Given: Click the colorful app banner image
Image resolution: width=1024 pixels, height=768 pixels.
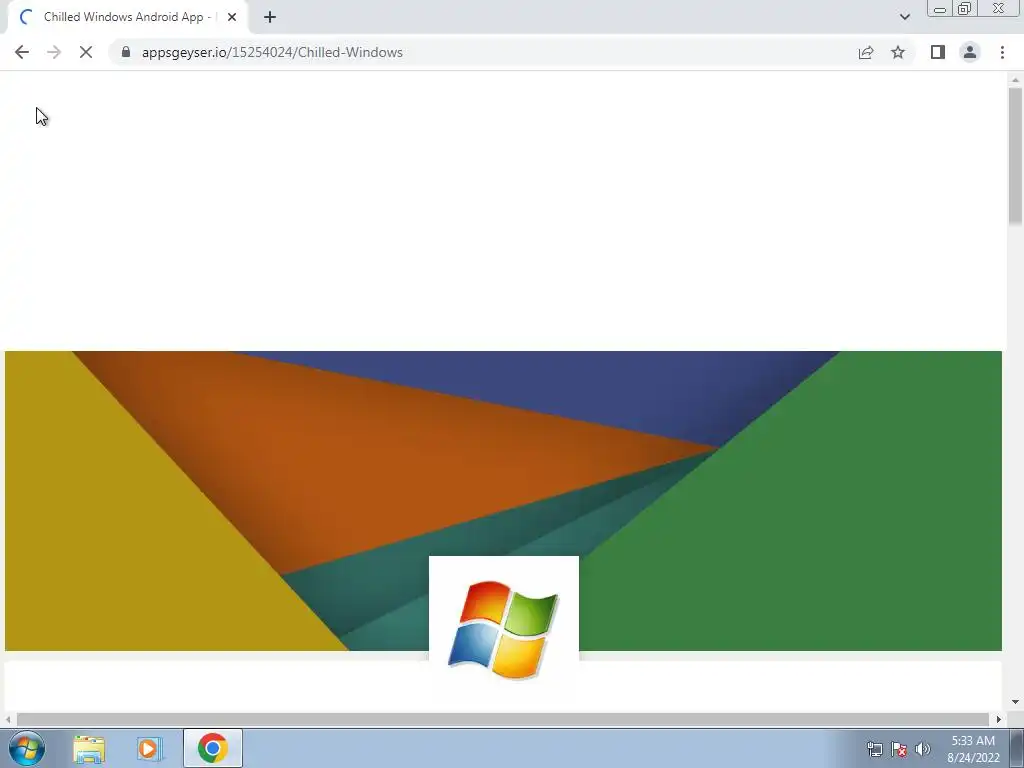Looking at the screenshot, I should 503,500.
